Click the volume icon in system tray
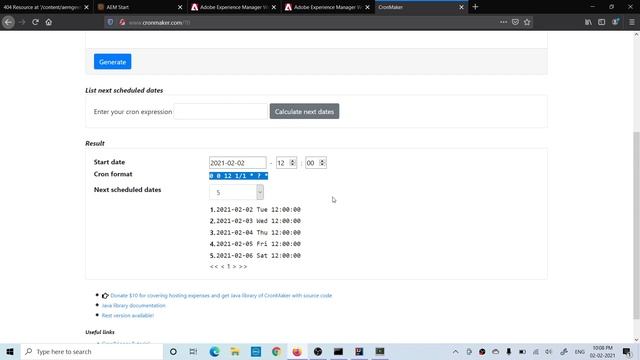The height and width of the screenshot is (360, 640). [x=549, y=351]
